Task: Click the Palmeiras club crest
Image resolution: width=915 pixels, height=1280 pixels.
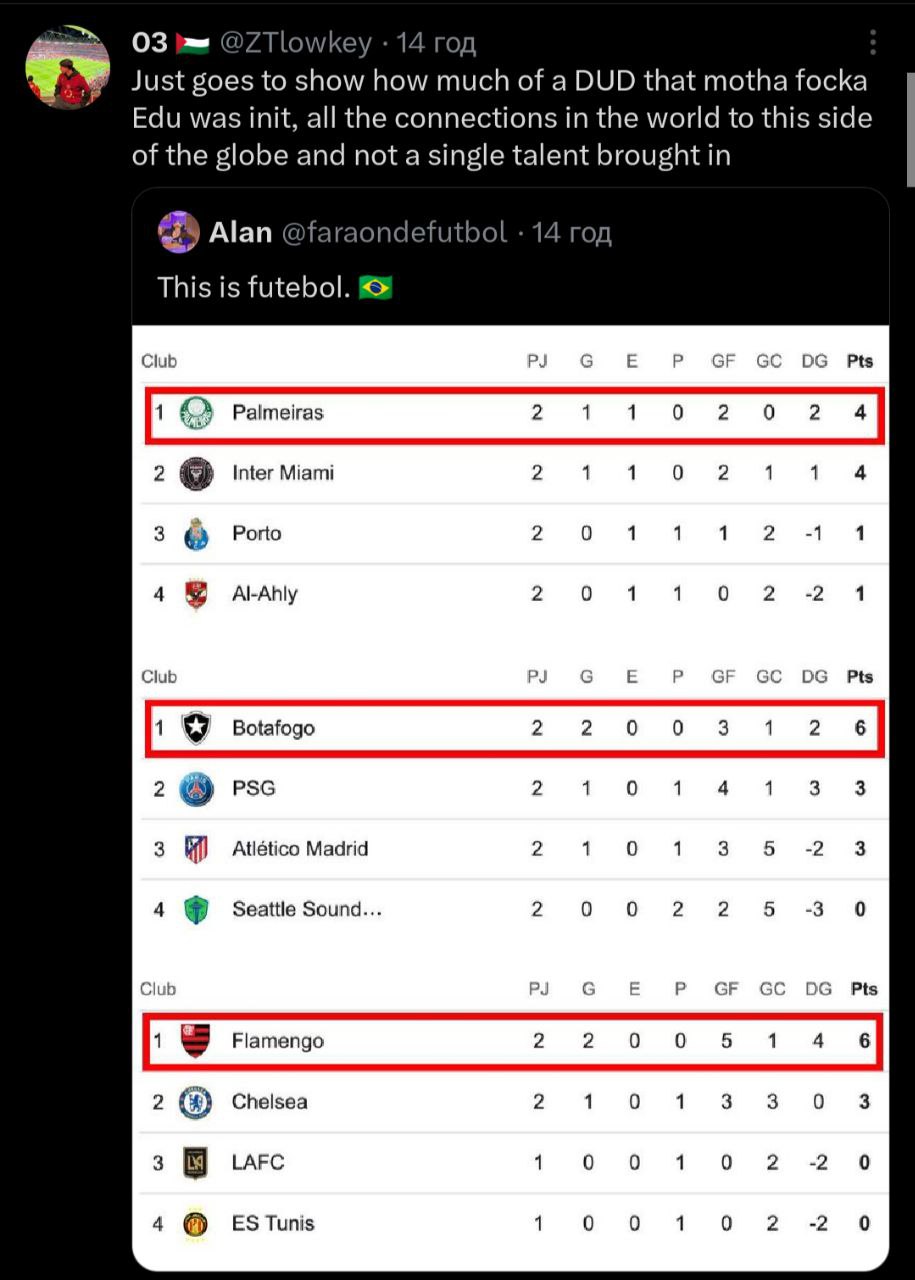Action: point(196,413)
